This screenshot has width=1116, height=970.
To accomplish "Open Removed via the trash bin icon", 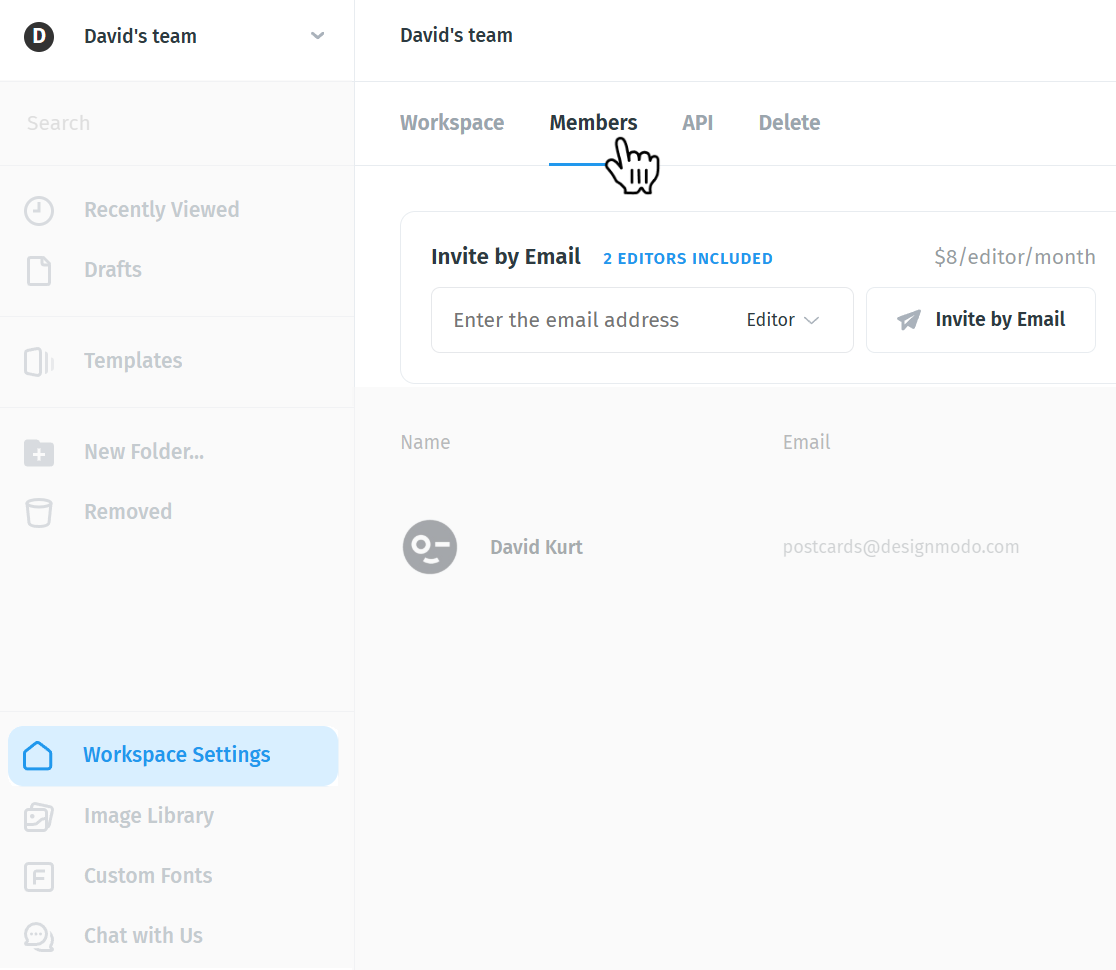I will (38, 512).
